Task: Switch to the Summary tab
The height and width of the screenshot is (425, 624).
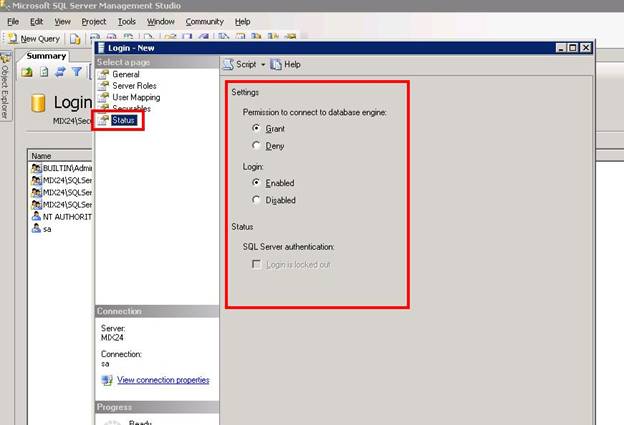Action: click(46, 56)
